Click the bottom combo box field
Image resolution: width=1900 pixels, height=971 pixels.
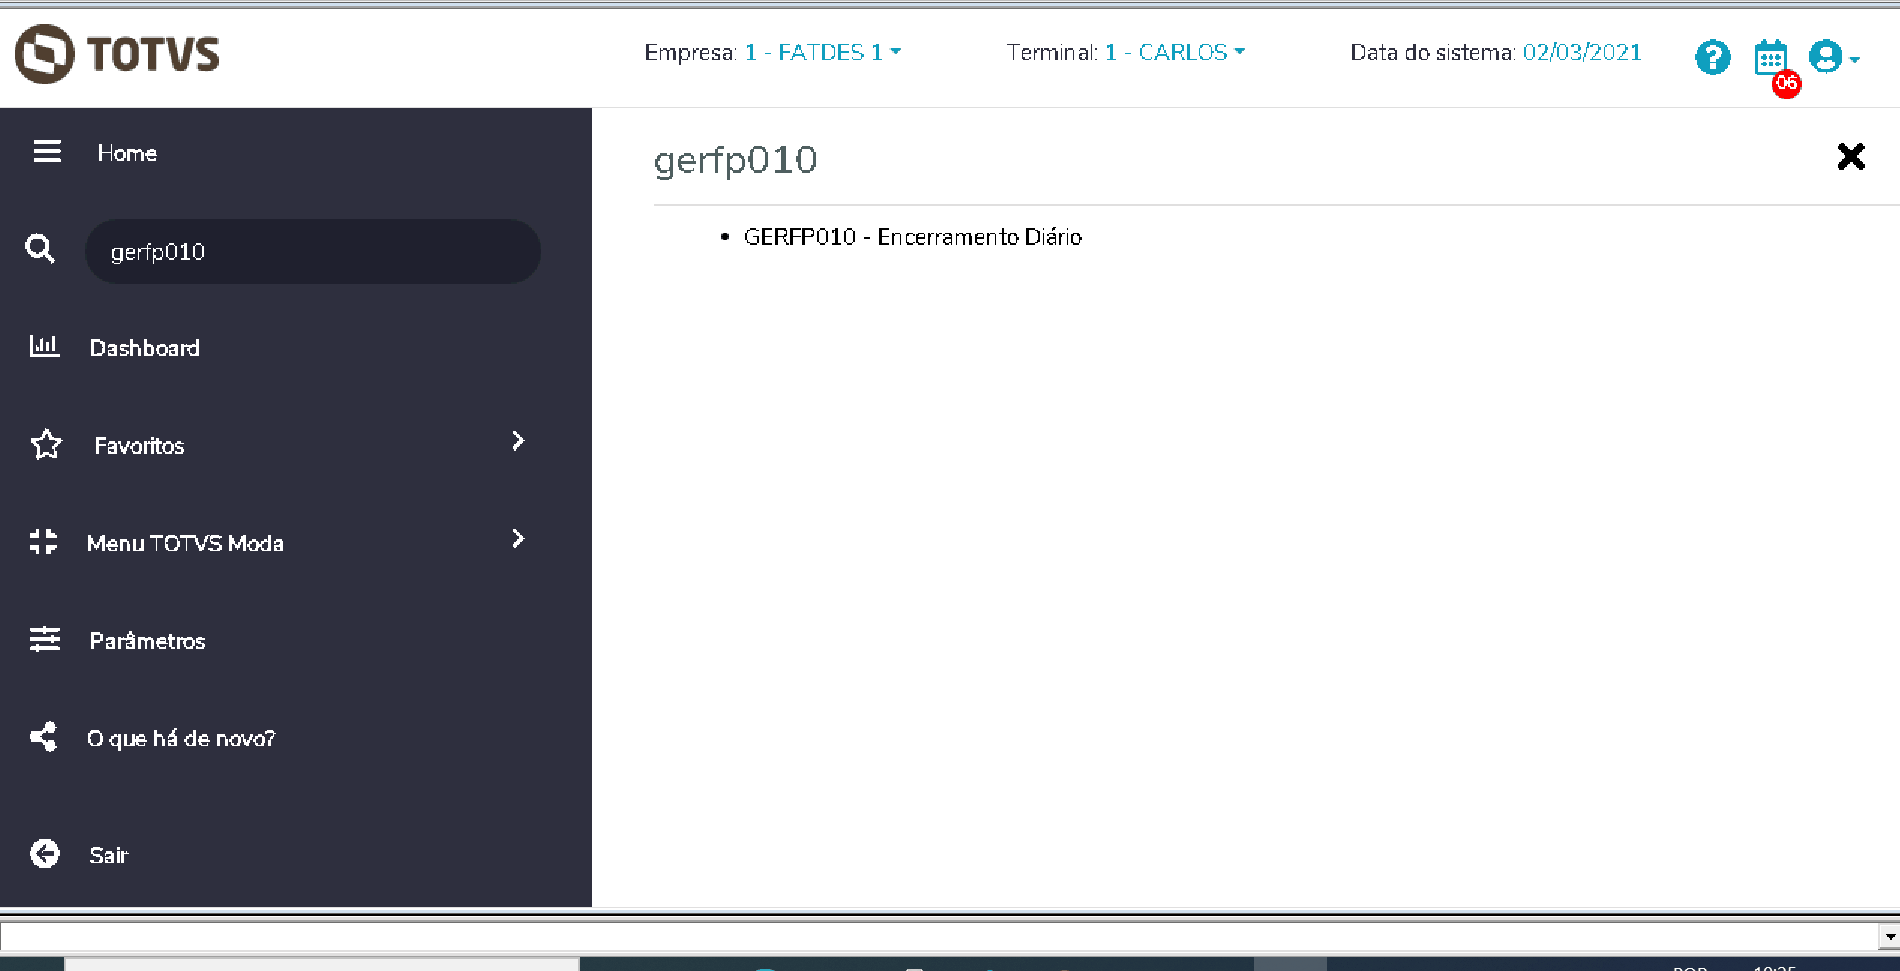(x=940, y=937)
